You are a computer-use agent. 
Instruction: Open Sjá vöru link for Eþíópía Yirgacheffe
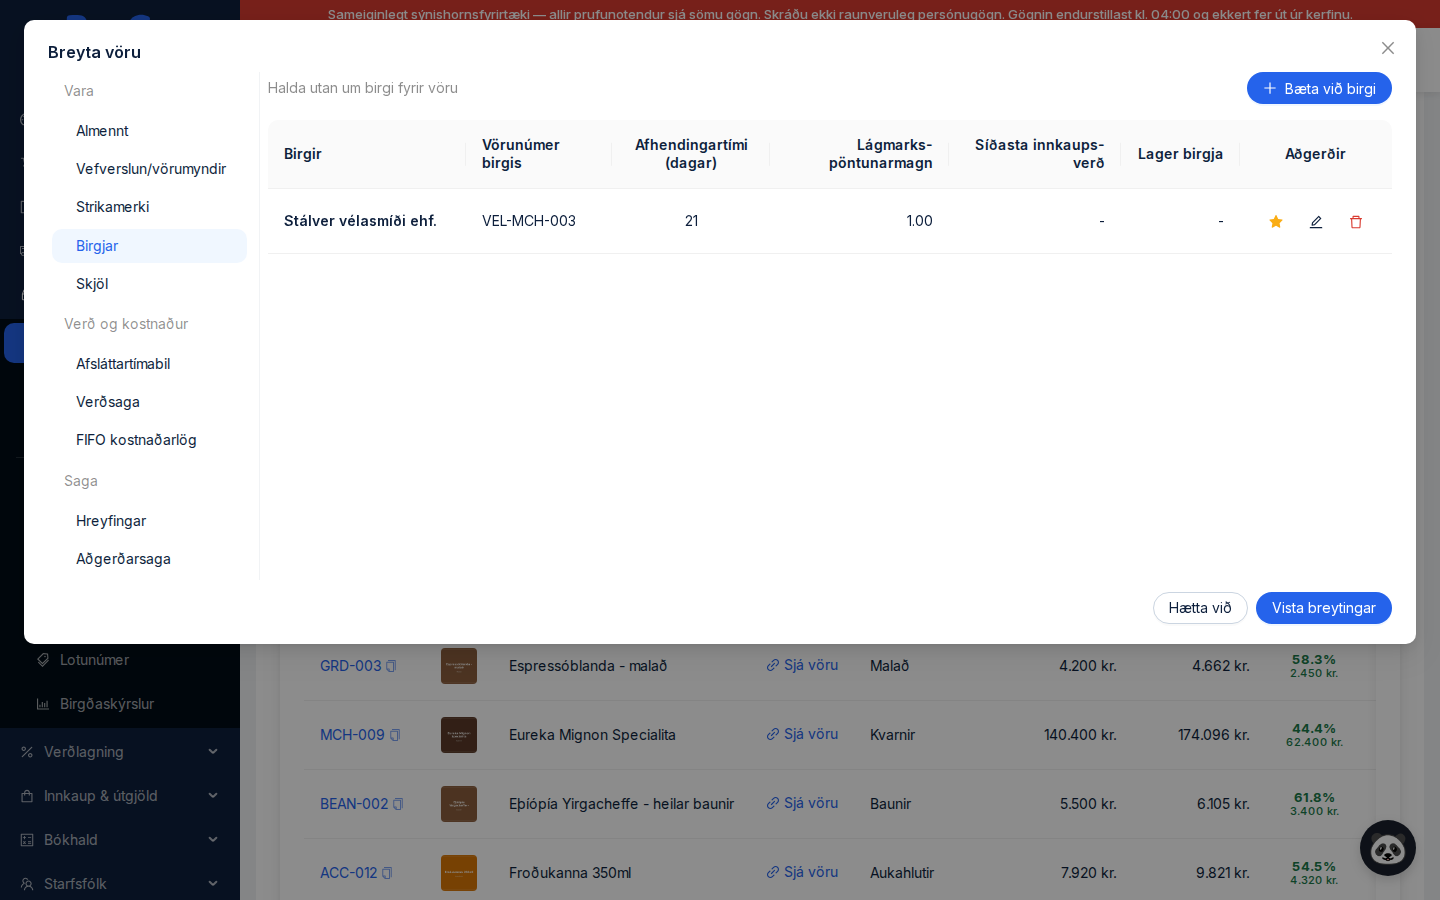802,803
